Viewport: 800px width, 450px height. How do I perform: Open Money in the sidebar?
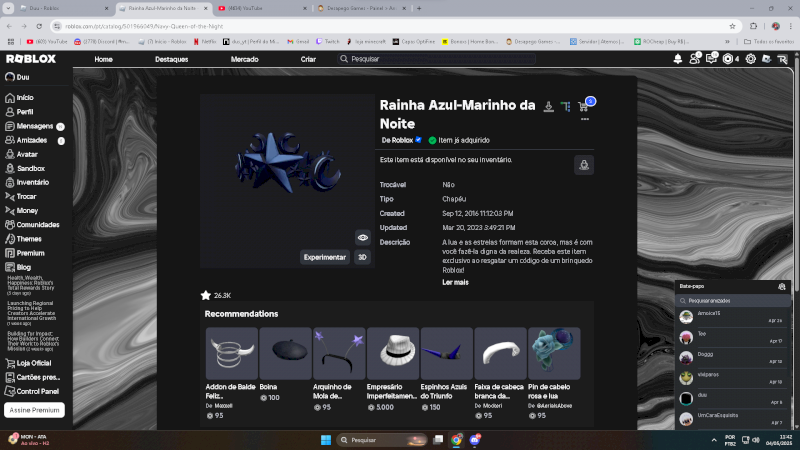coord(21,210)
